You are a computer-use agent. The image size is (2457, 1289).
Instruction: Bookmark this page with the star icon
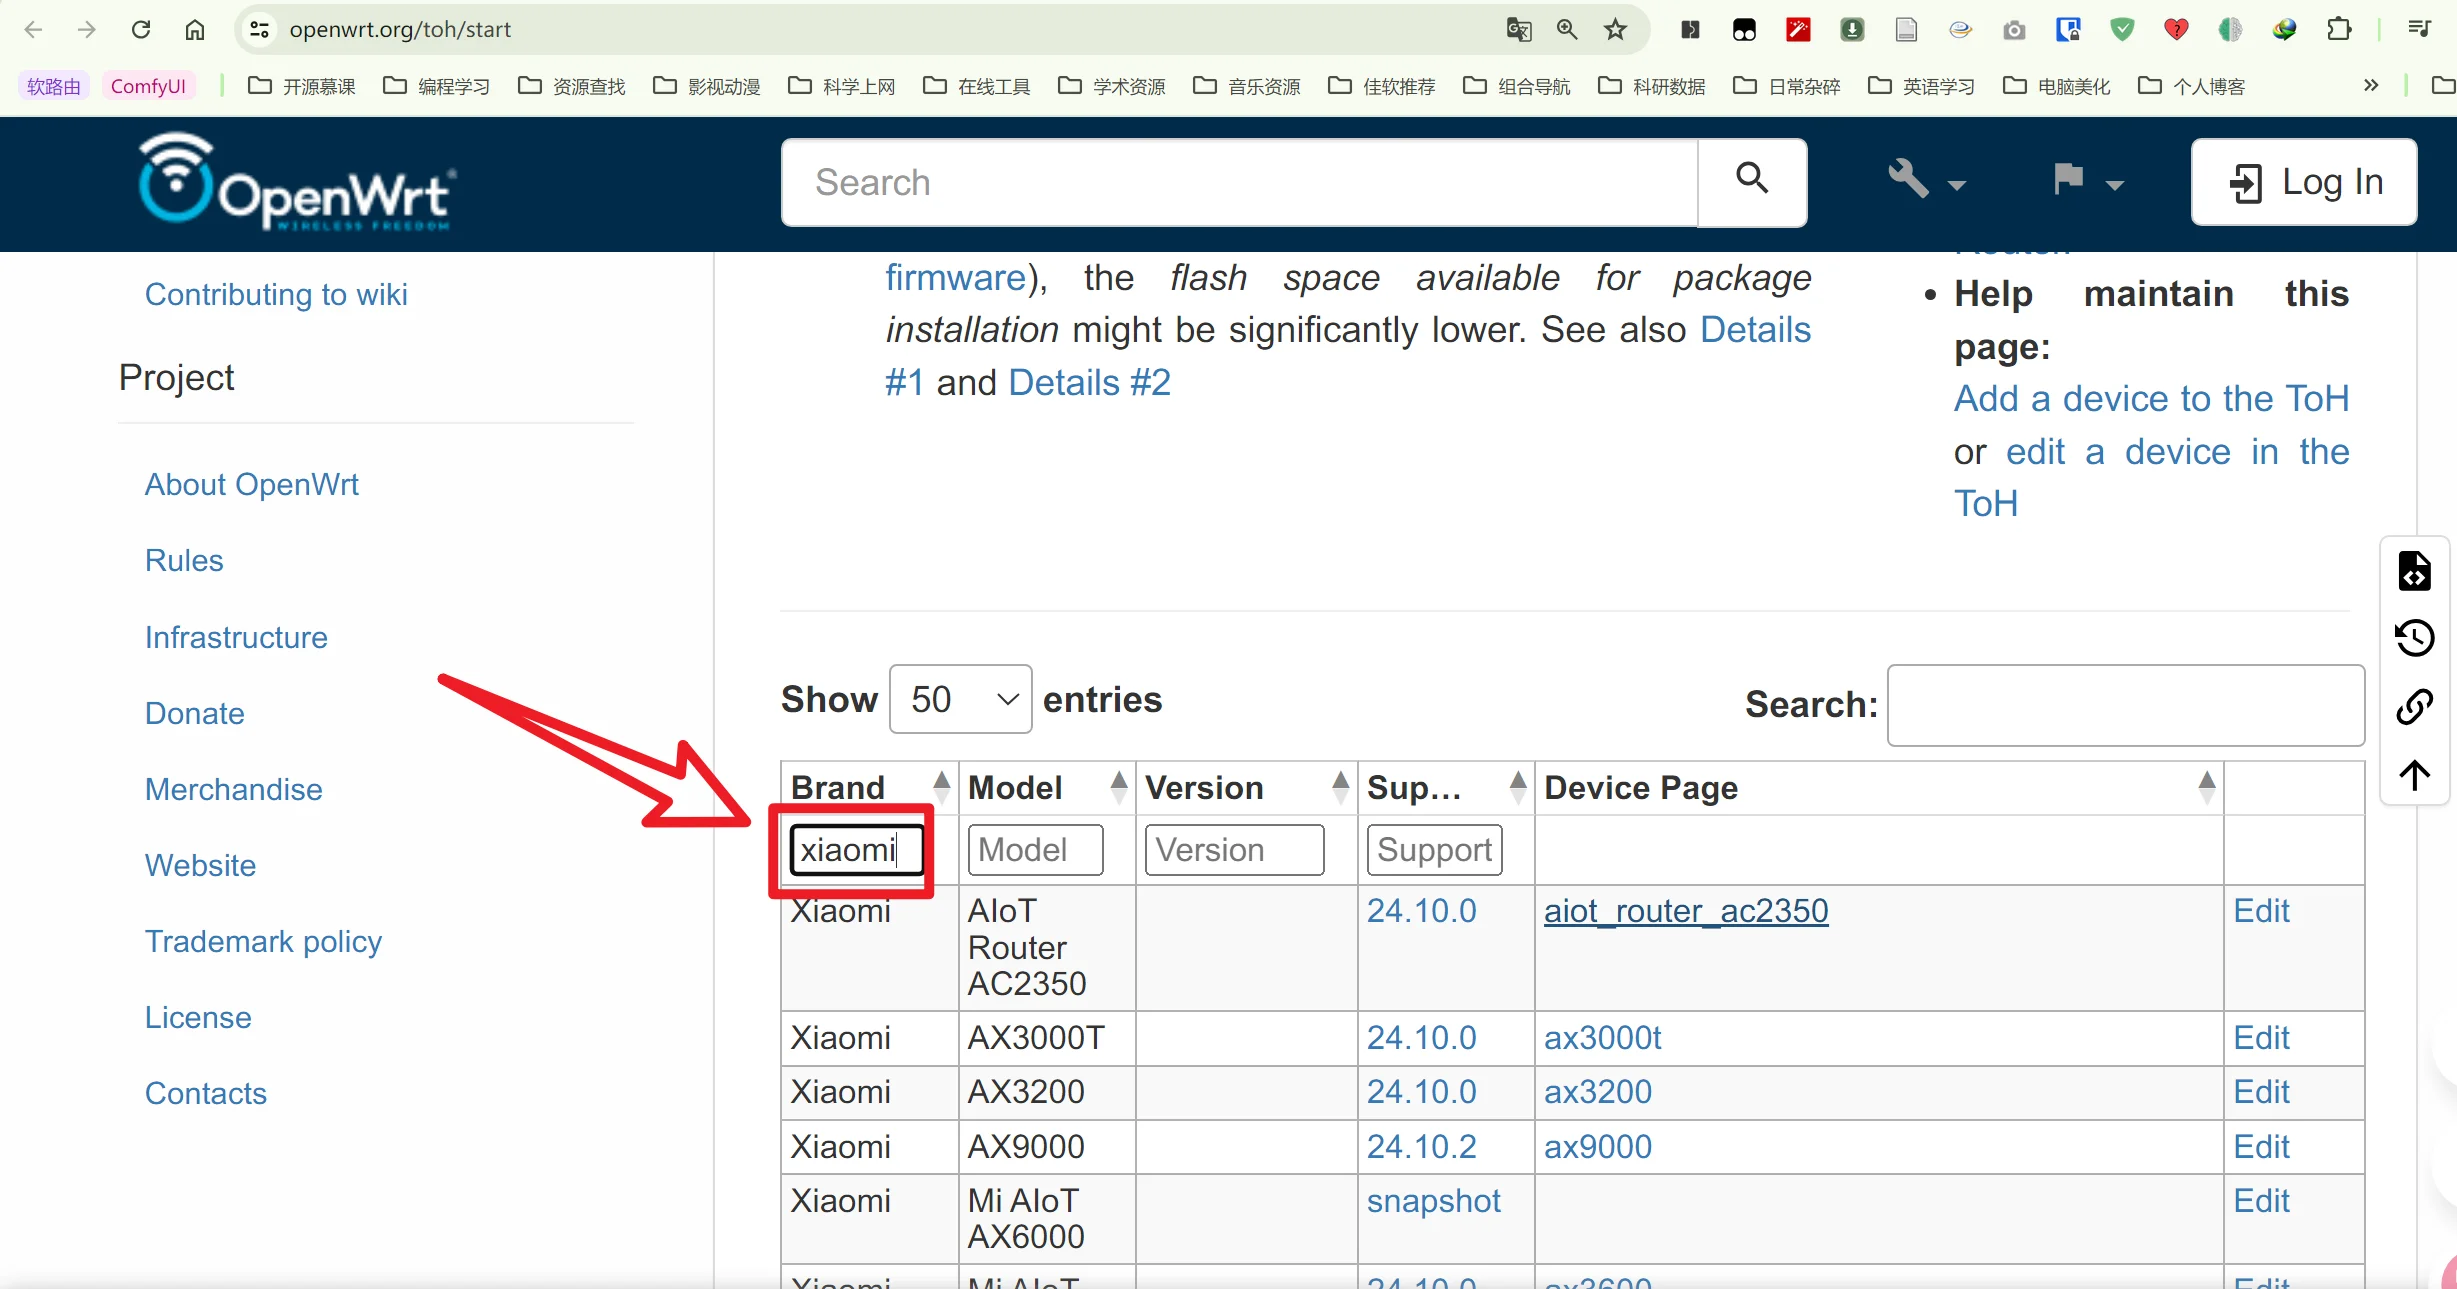pos(1616,29)
